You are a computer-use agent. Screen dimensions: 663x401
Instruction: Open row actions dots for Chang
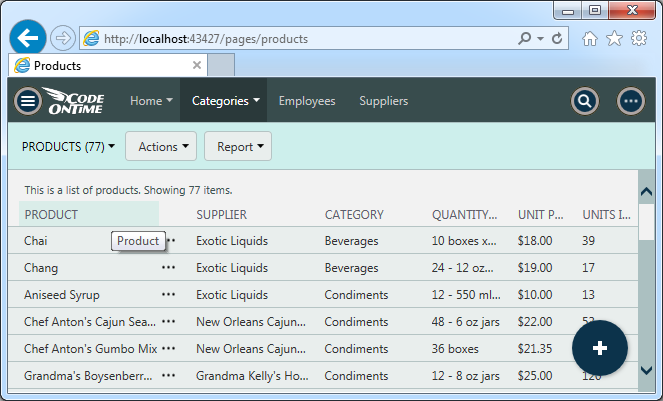coord(168,268)
